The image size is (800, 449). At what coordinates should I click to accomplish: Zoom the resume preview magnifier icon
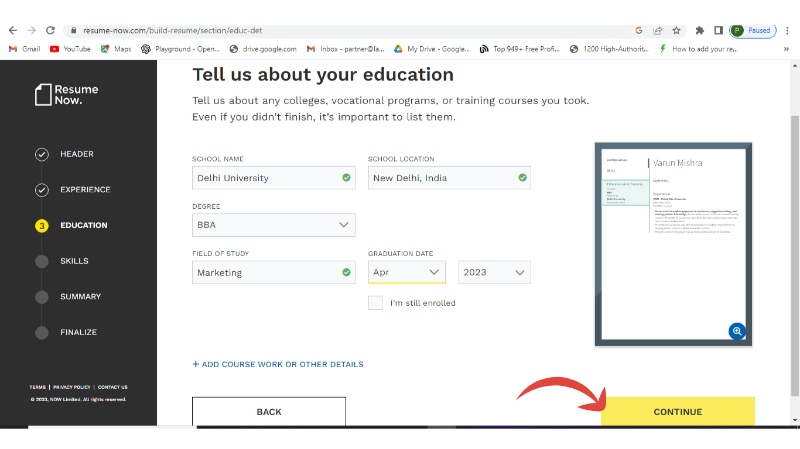click(x=737, y=331)
